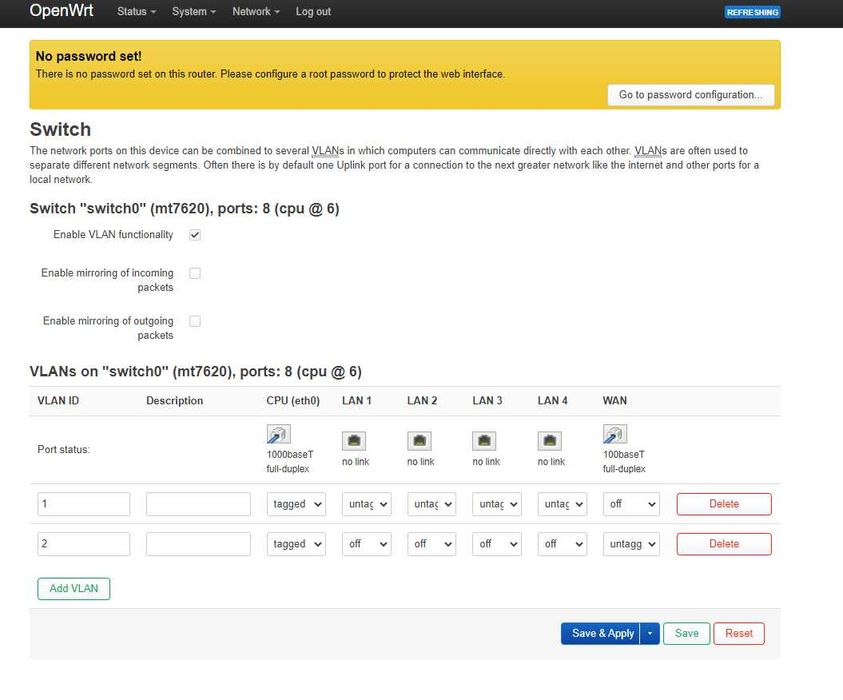Click the REFRESHING status badge
843x700 pixels.
click(752, 12)
